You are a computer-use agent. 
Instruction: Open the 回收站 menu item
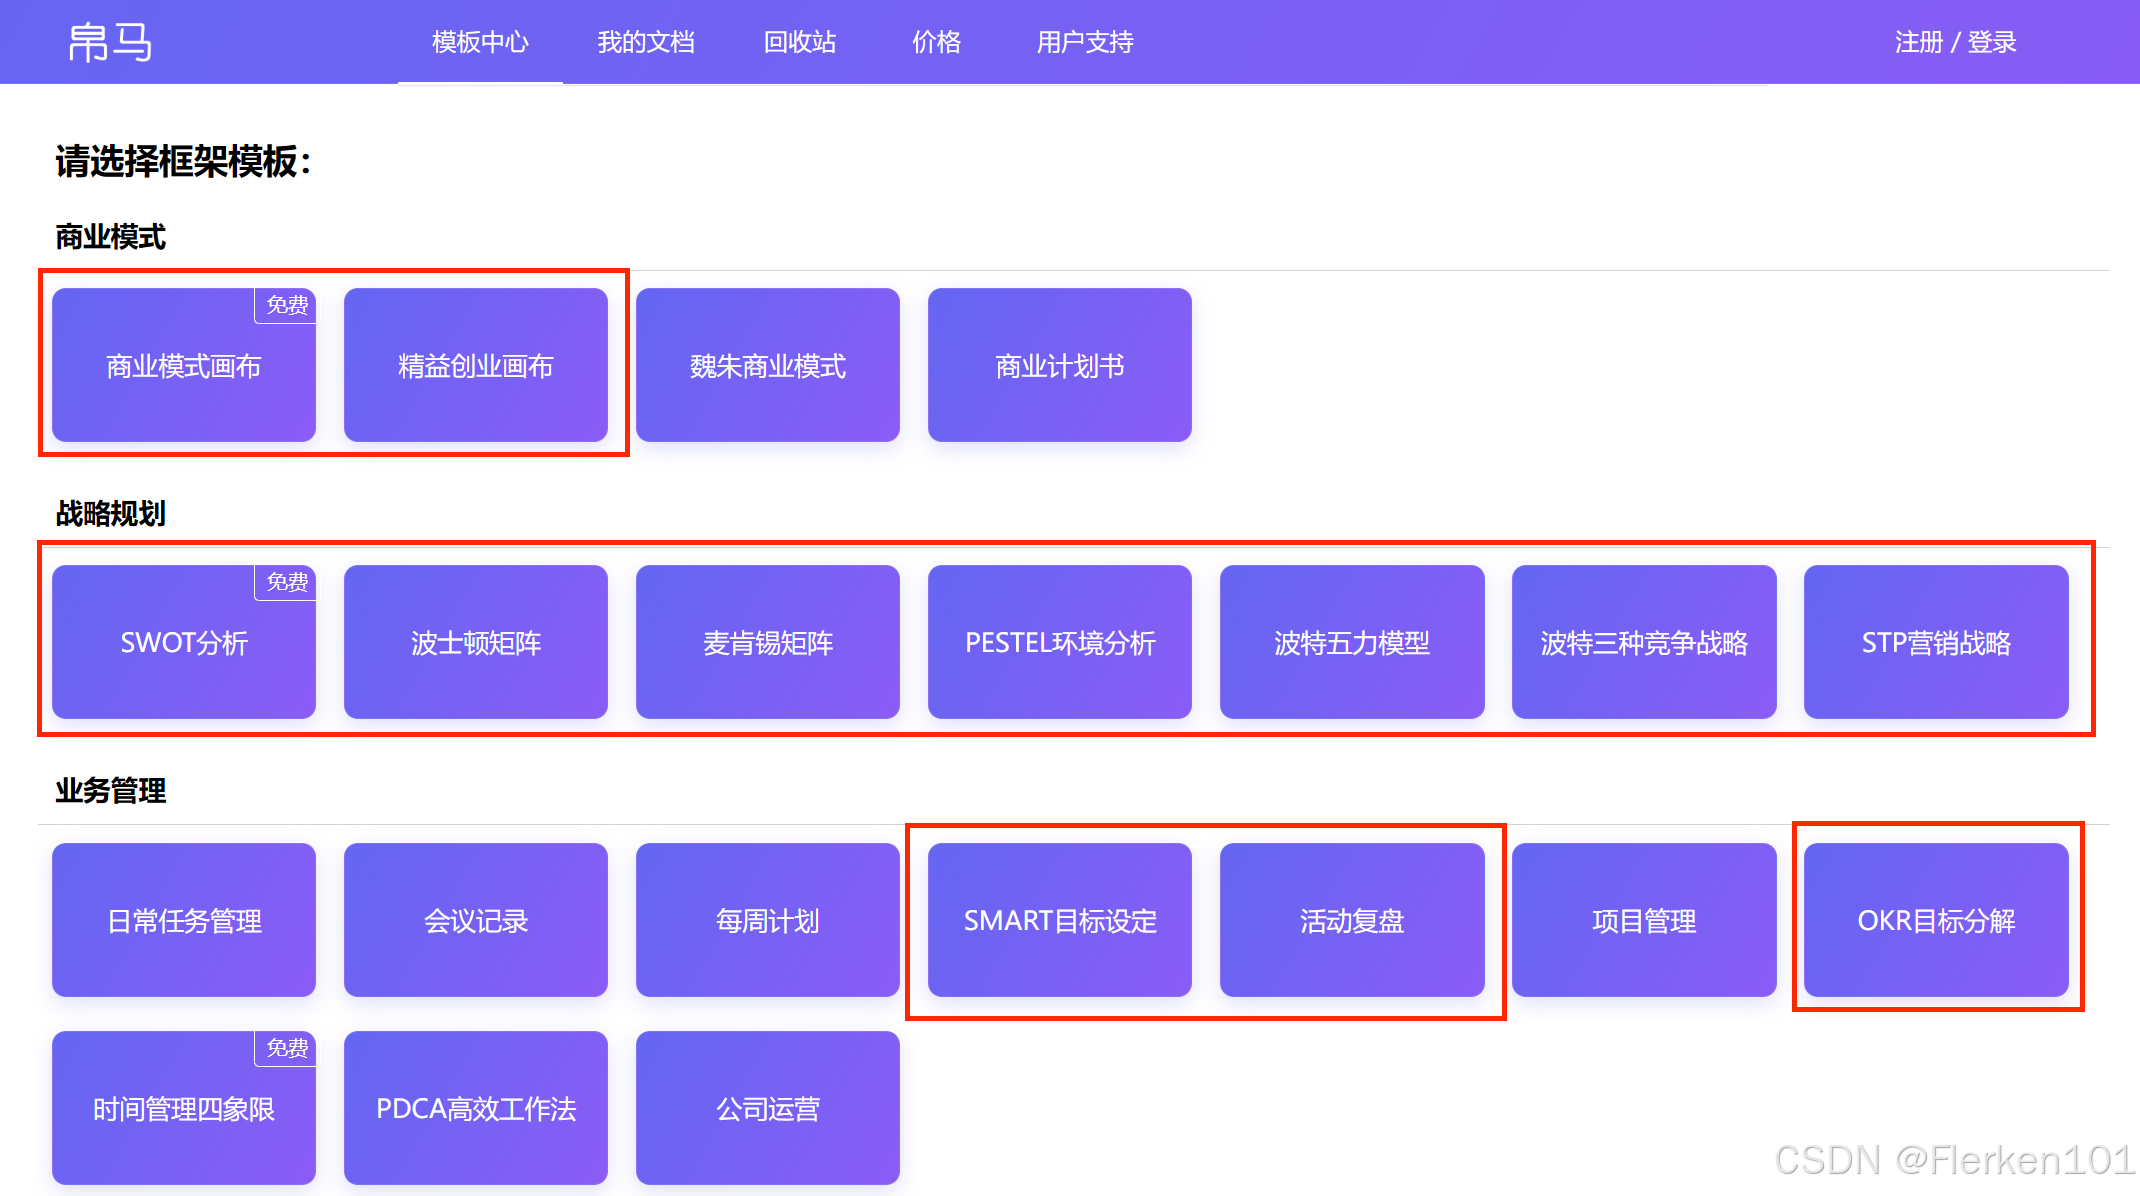[x=800, y=42]
